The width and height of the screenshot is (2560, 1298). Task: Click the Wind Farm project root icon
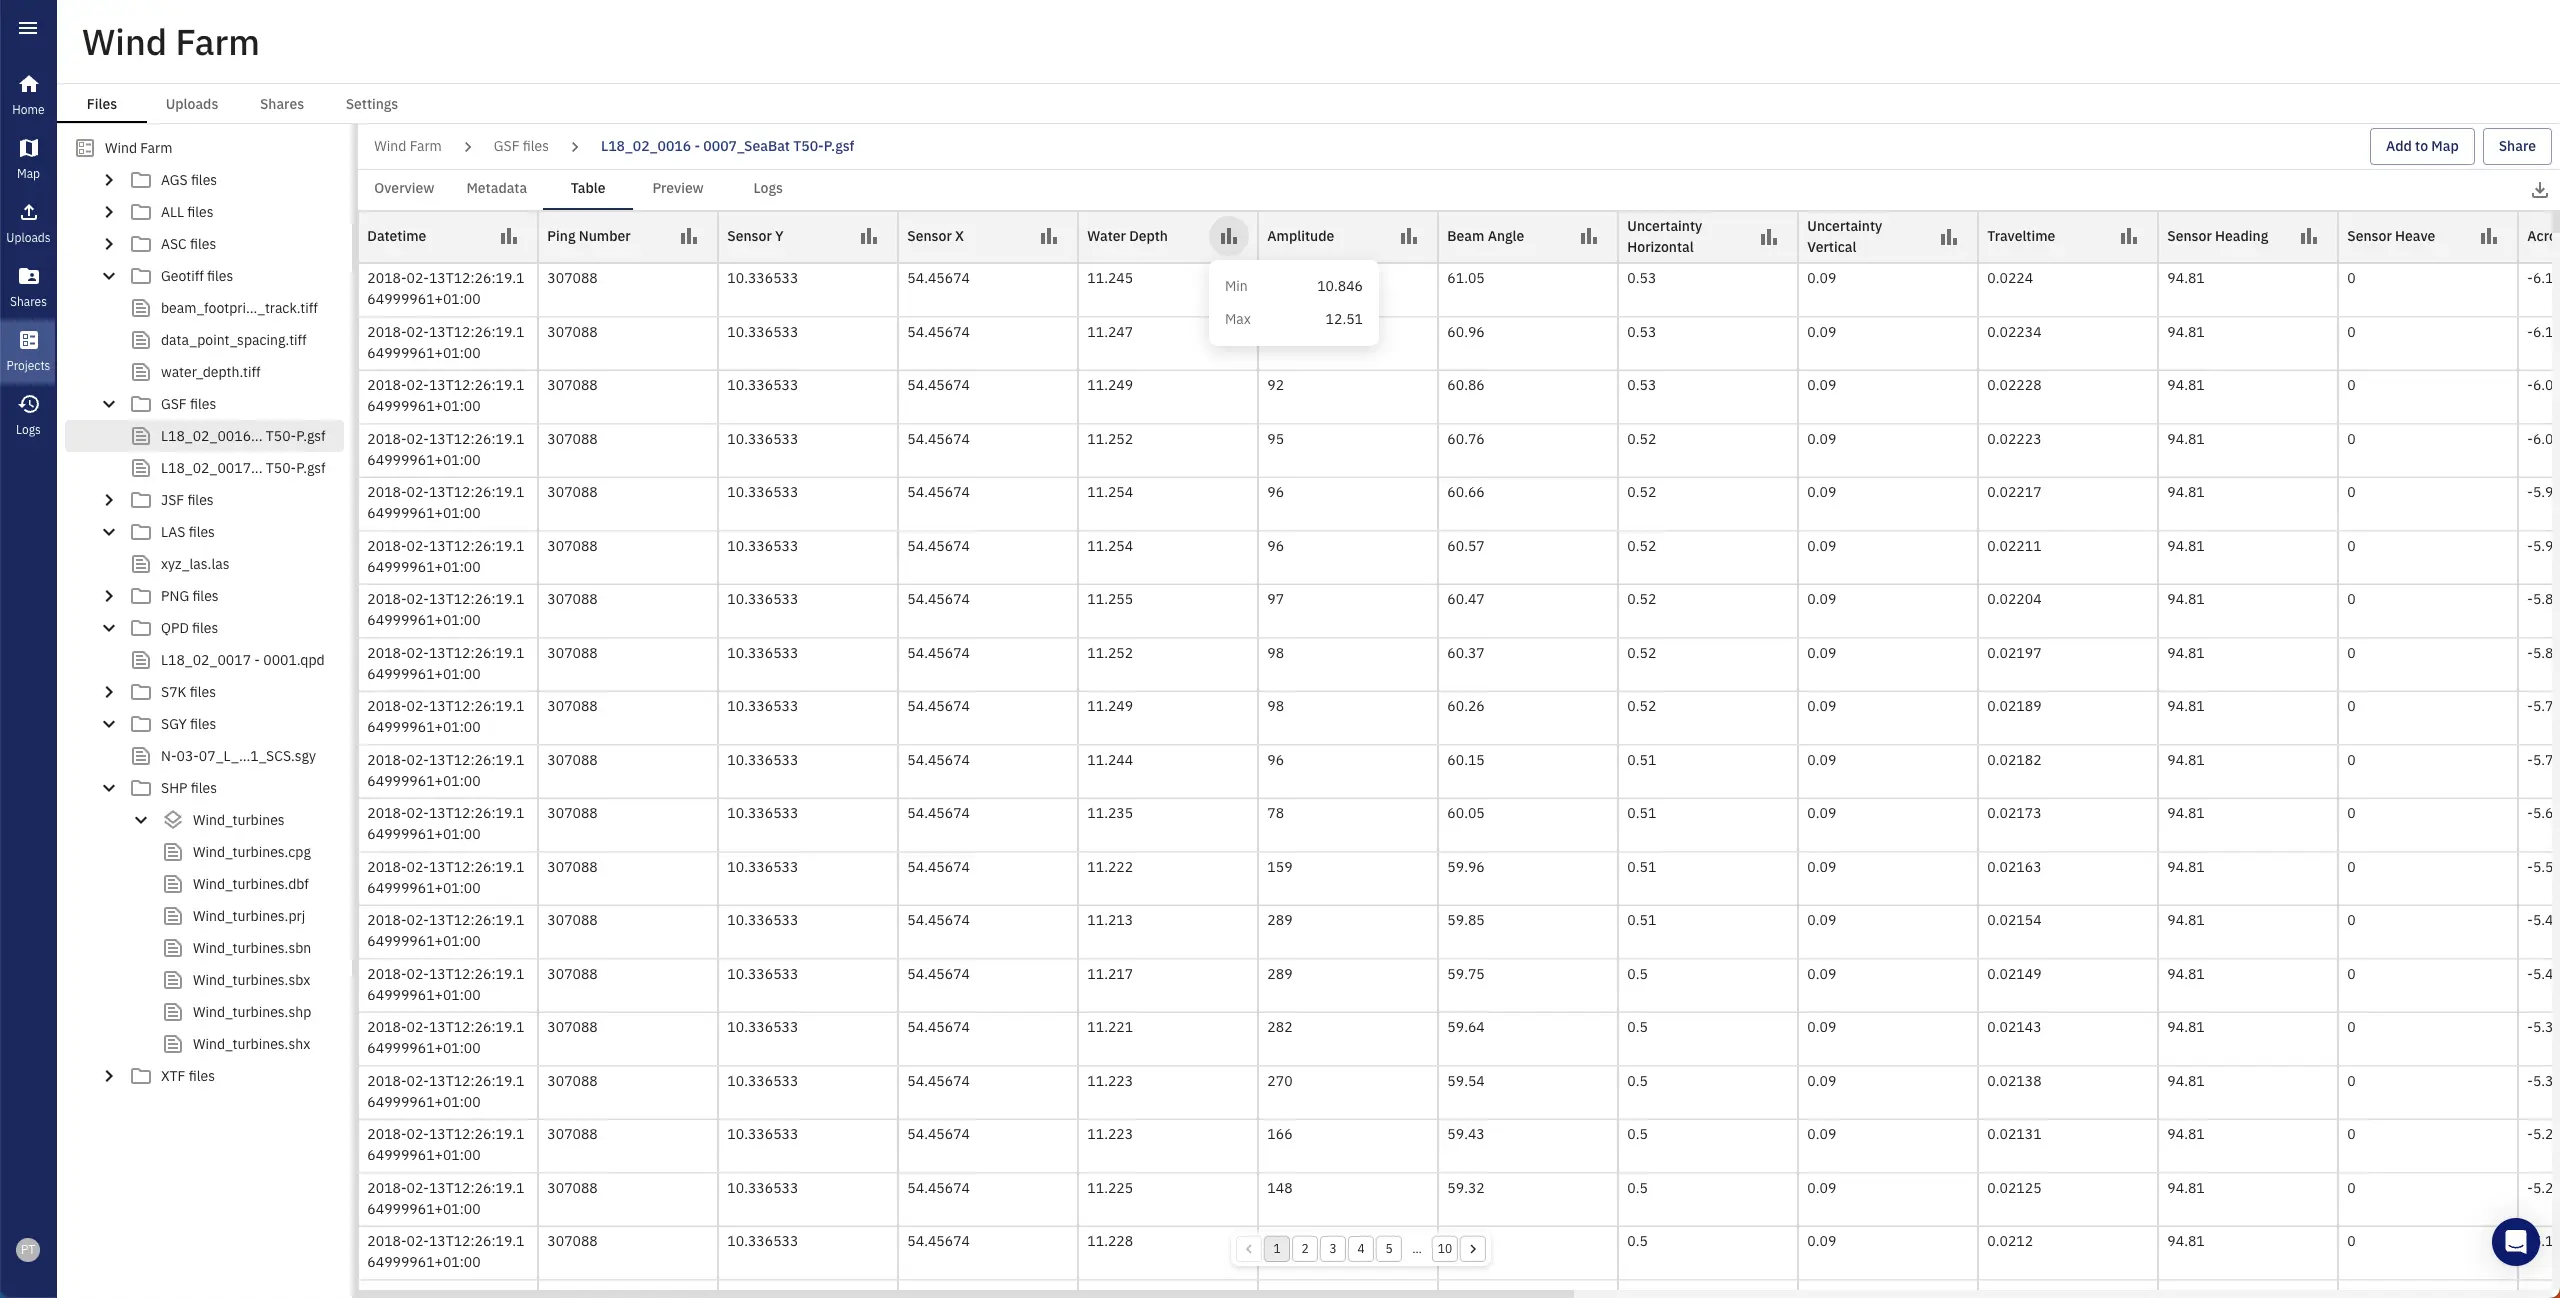click(85, 148)
